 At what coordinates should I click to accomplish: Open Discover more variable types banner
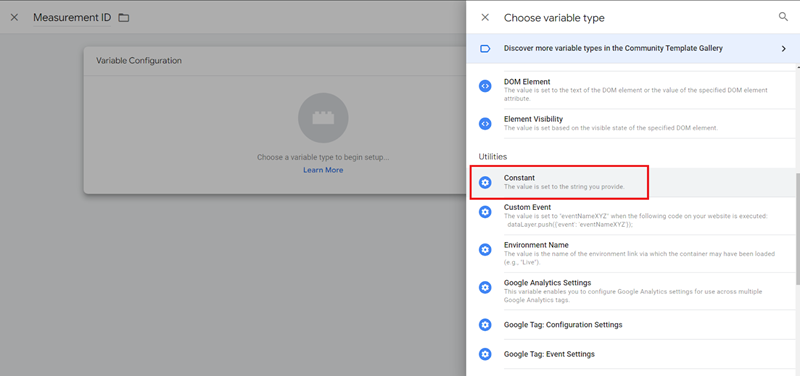click(x=633, y=48)
